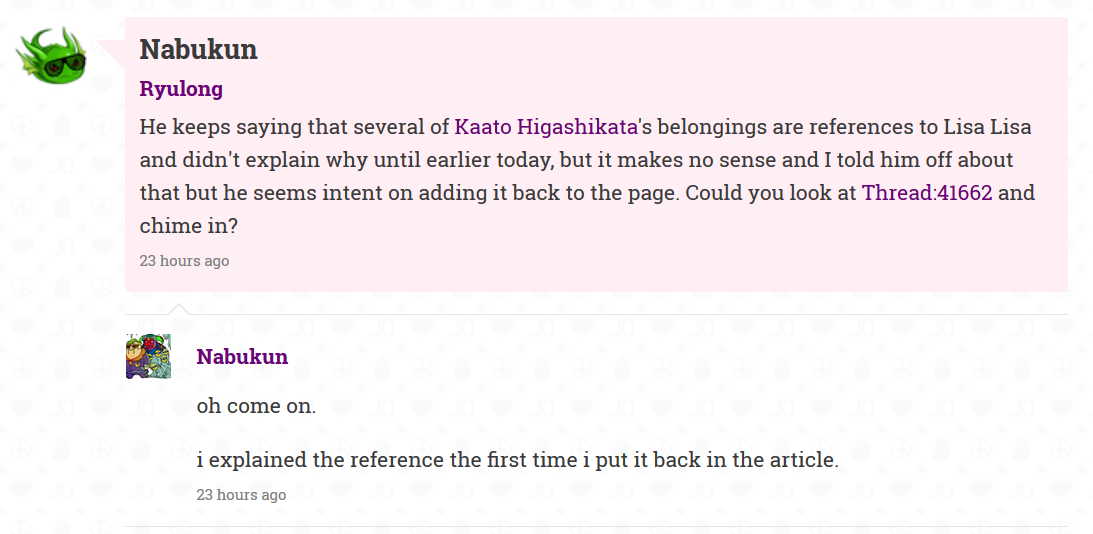Click the 'oh come on.' reply line
The width and height of the screenshot is (1093, 534).
point(256,406)
